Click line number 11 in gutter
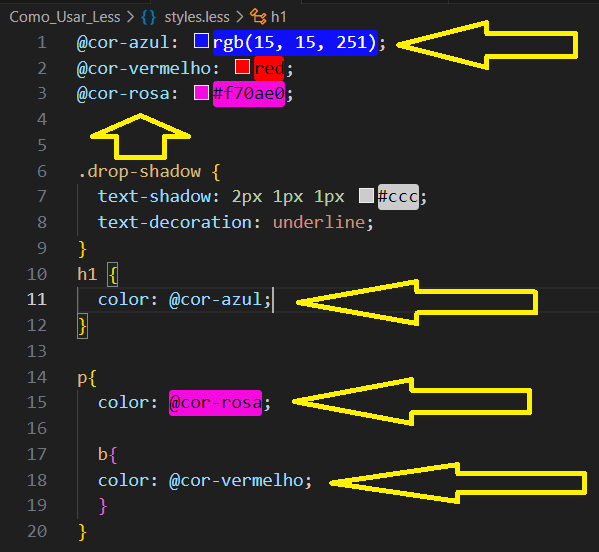The width and height of the screenshot is (599, 552). coord(37,299)
